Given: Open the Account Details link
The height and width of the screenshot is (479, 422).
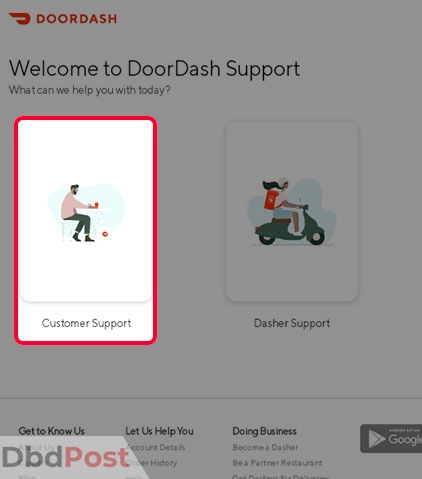Looking at the screenshot, I should 155,447.
